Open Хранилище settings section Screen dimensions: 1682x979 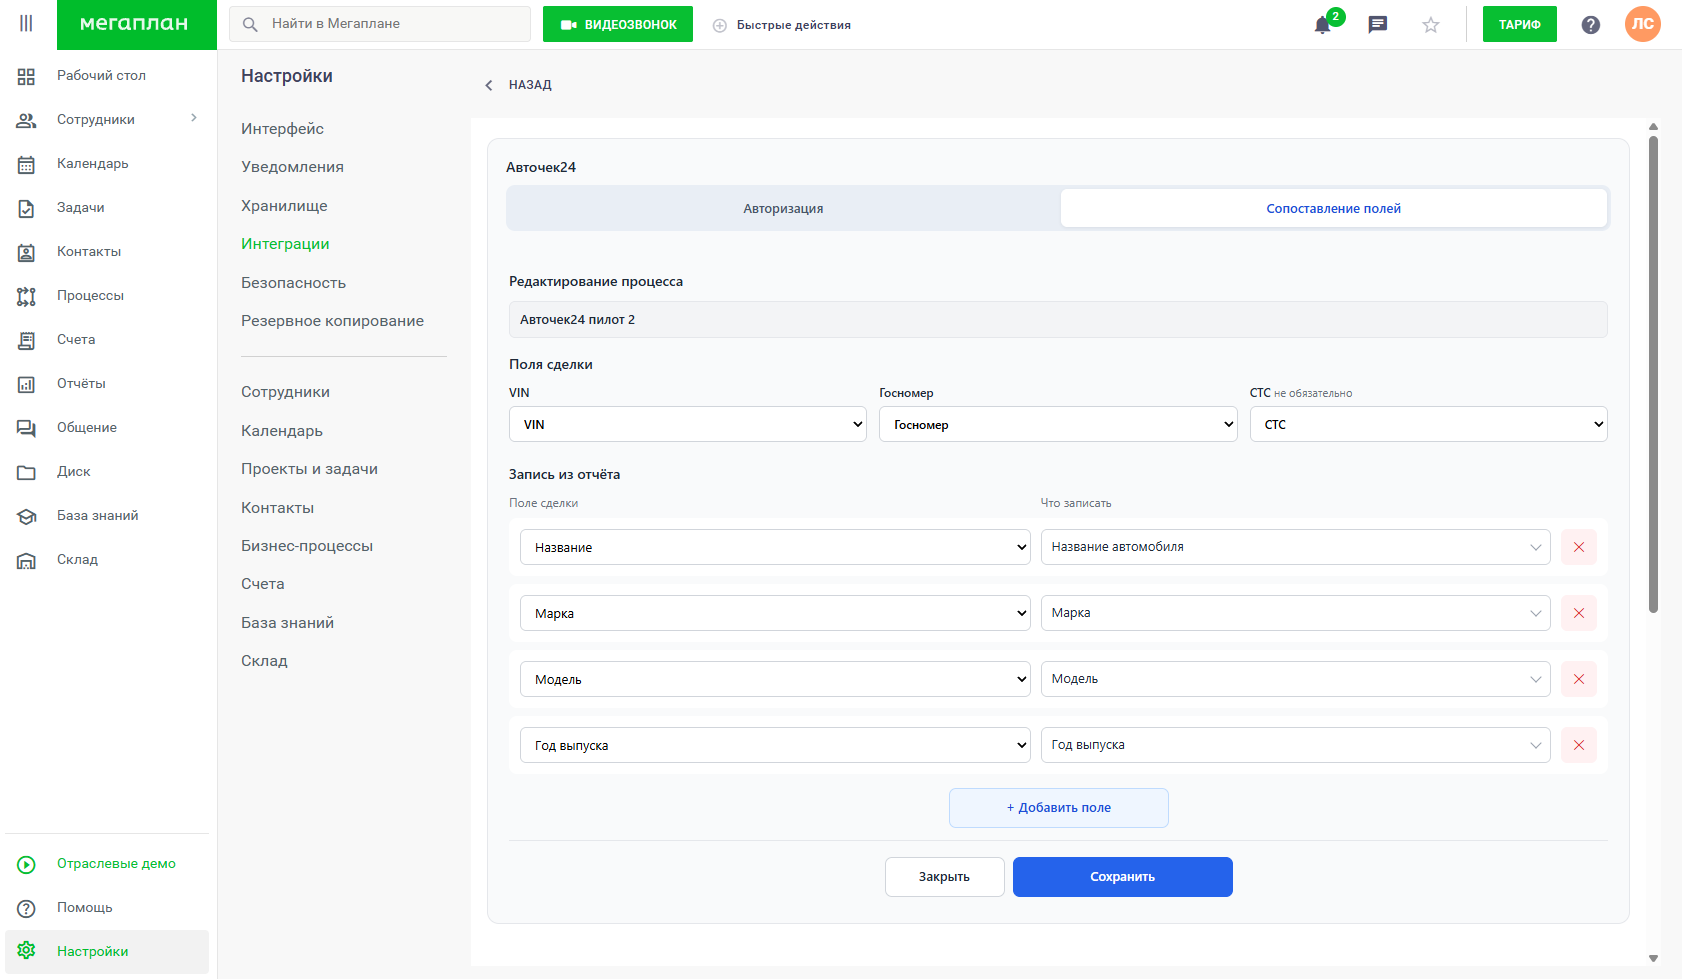(x=285, y=206)
